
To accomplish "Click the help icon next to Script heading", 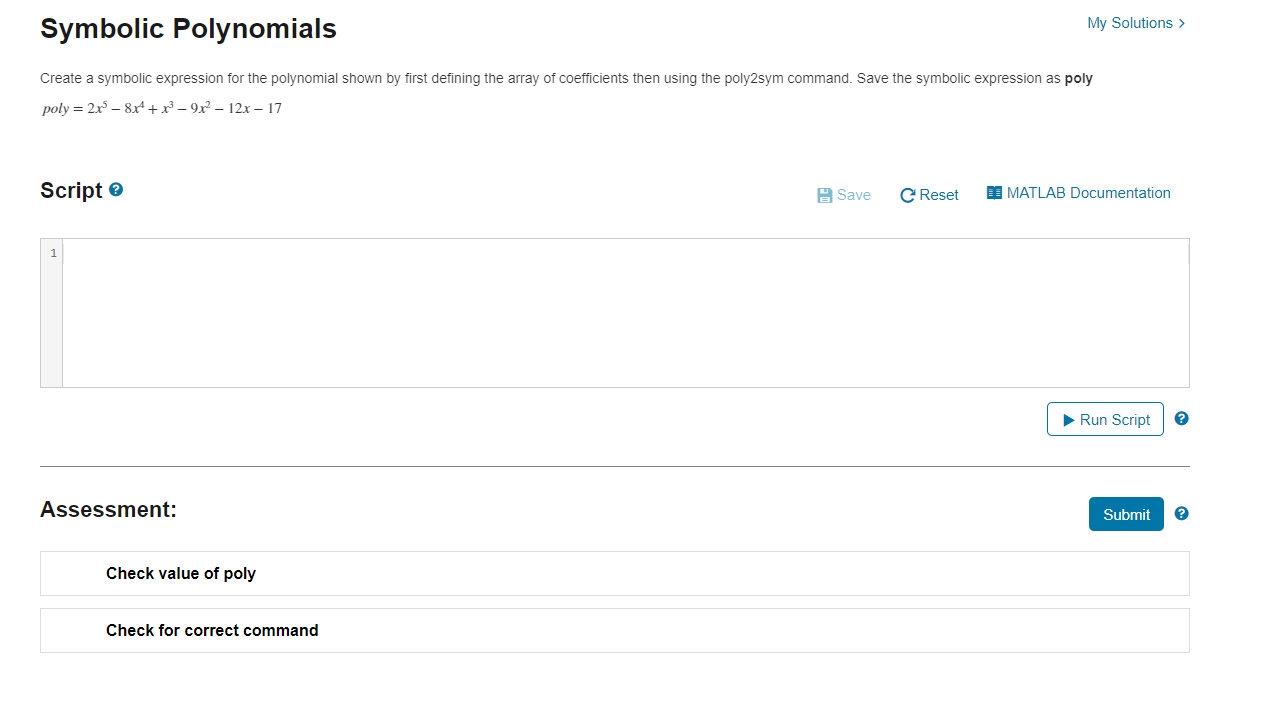I will click(x=116, y=190).
